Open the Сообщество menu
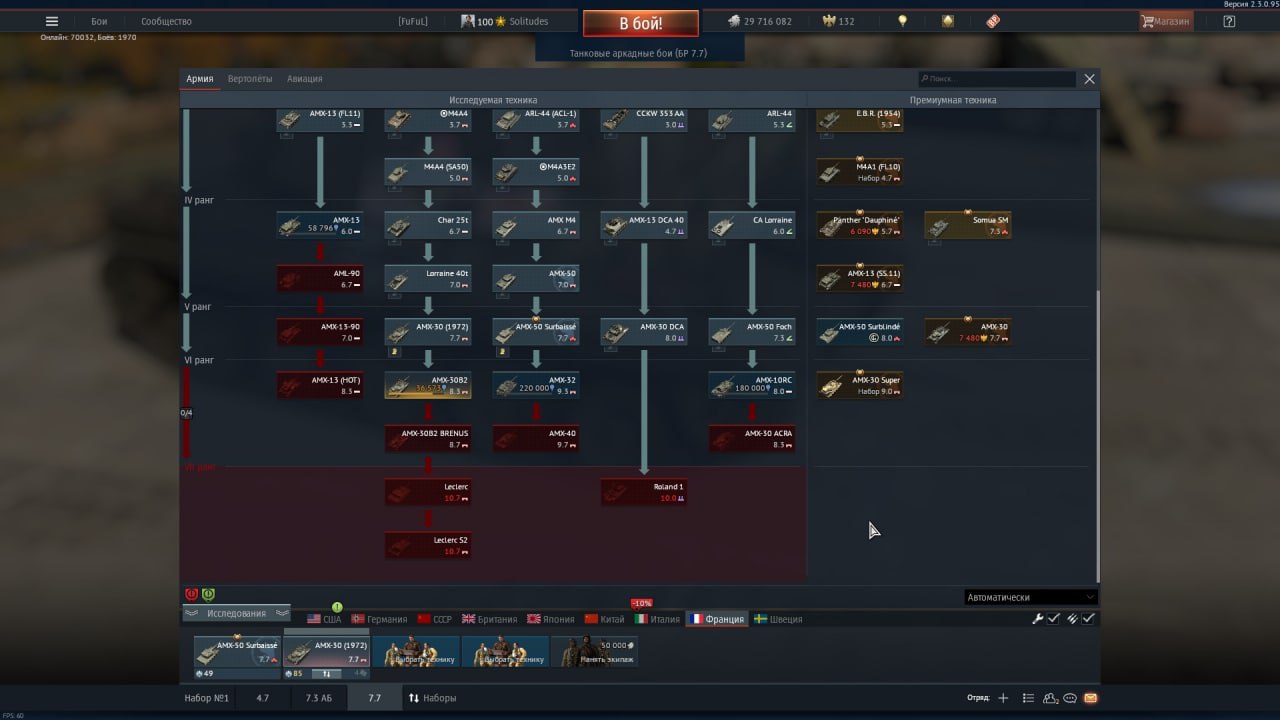The image size is (1280, 720). click(166, 21)
